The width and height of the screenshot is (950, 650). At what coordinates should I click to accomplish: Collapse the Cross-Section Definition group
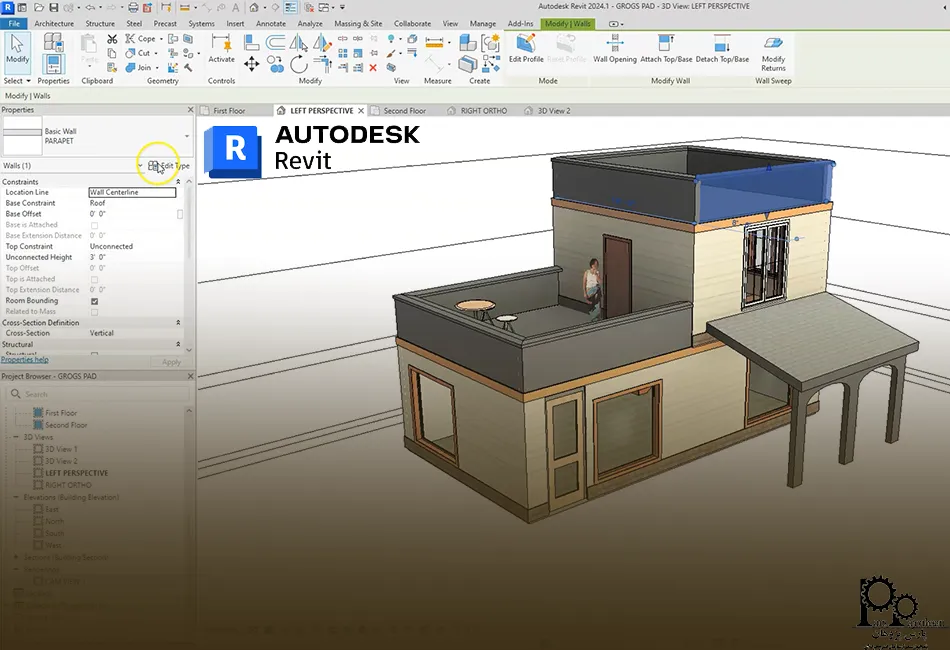(178, 323)
